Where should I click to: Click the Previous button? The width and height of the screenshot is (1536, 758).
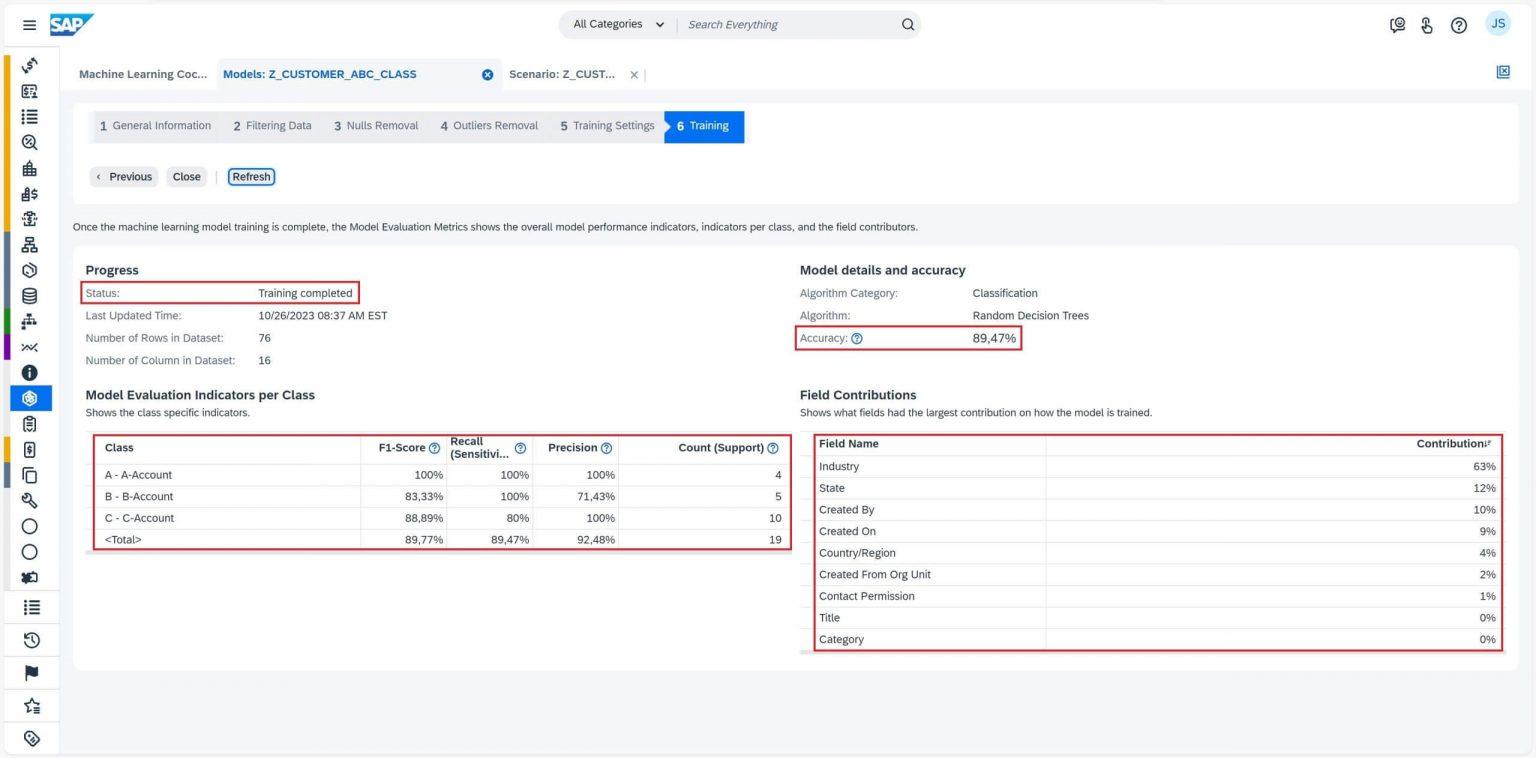(x=124, y=177)
